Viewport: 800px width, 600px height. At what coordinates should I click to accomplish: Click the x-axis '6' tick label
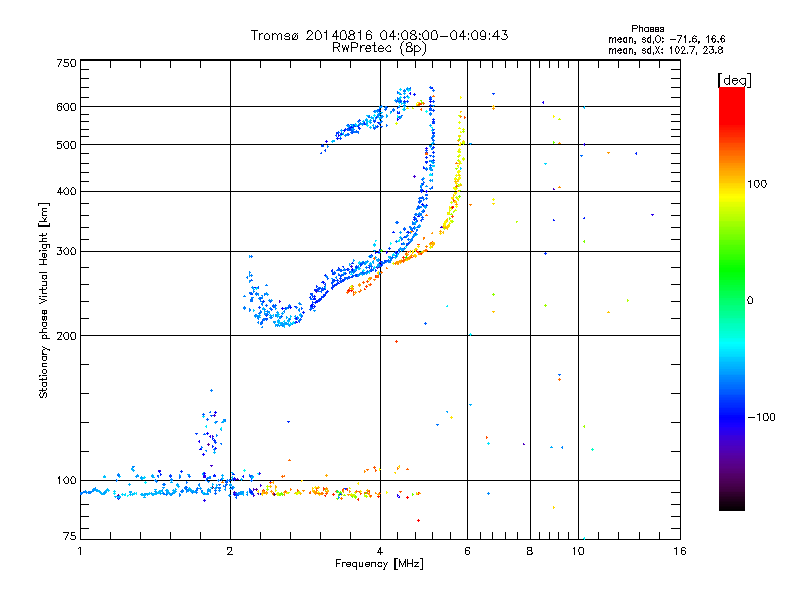pos(467,551)
